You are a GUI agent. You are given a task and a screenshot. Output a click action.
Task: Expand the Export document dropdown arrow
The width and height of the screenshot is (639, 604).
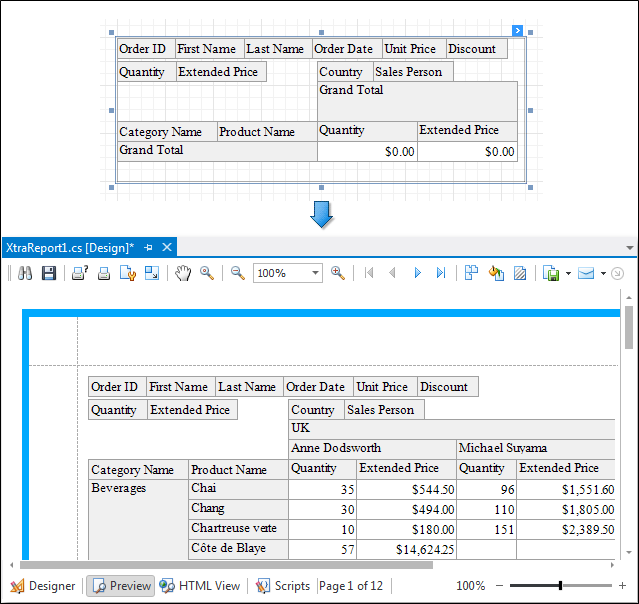point(568,273)
